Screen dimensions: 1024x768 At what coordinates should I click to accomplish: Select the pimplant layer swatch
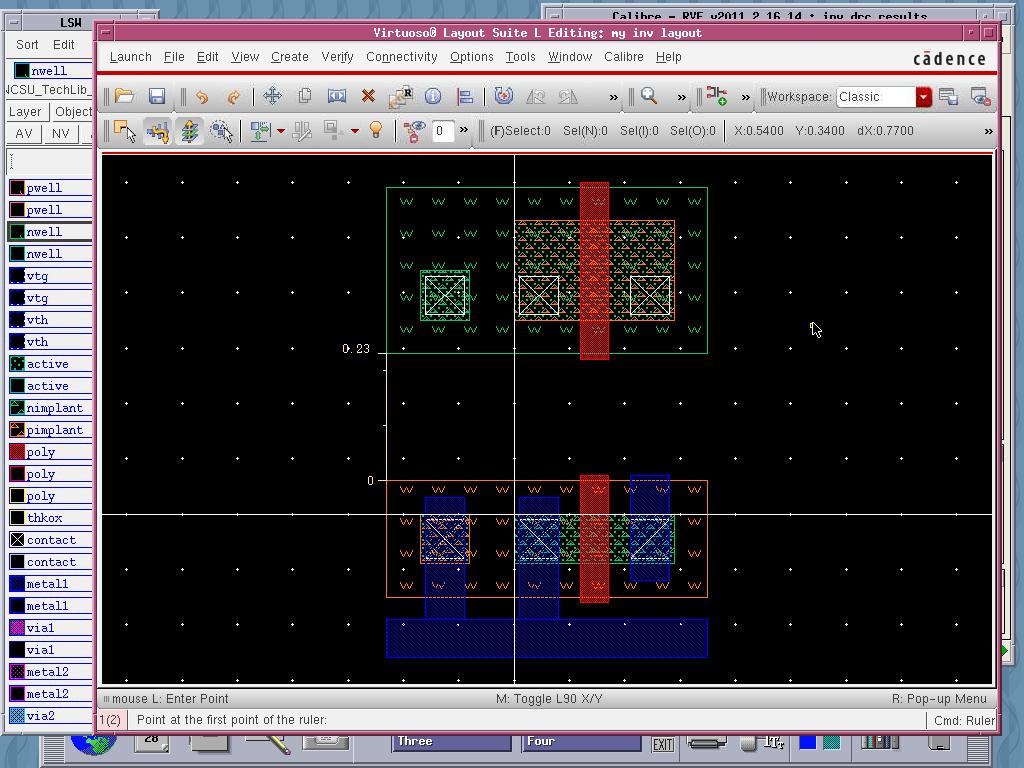pos(18,430)
